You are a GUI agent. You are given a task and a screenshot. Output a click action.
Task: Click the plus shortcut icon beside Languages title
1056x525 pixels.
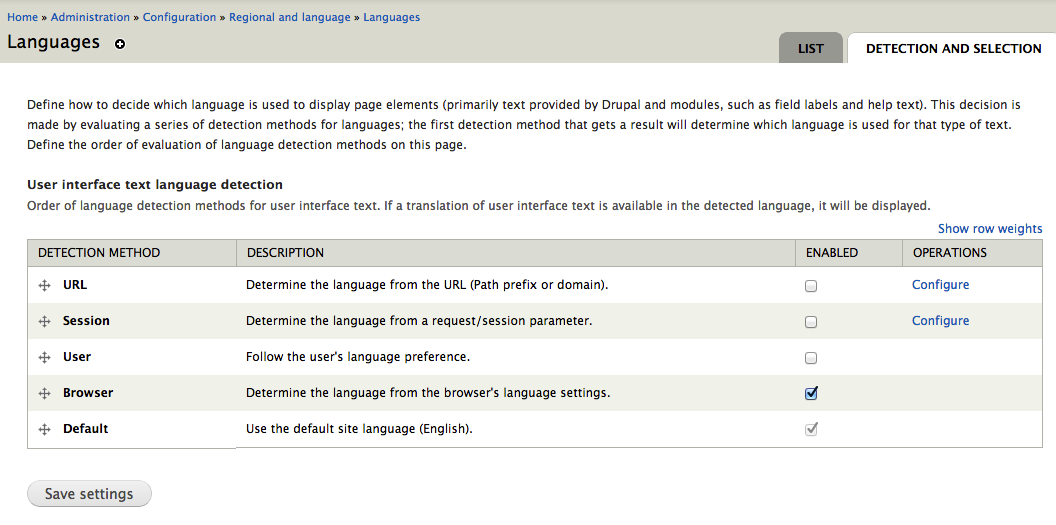(x=120, y=44)
